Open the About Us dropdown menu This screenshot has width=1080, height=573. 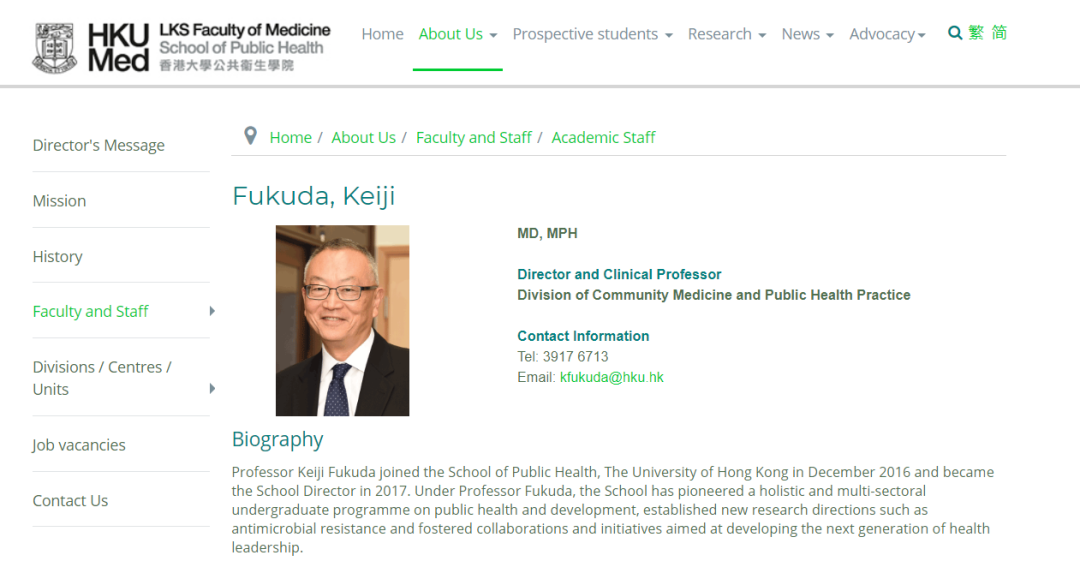click(457, 34)
